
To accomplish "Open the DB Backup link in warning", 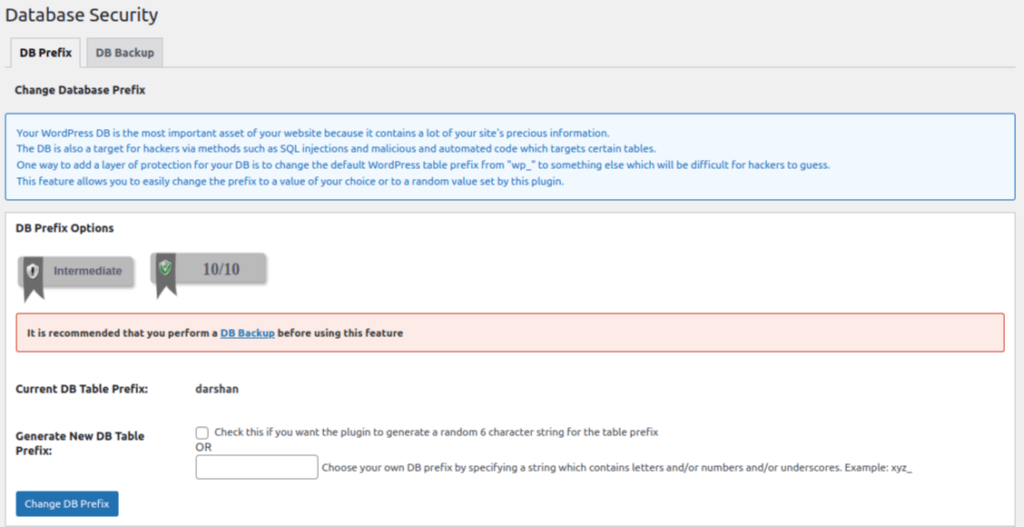I will pos(248,333).
